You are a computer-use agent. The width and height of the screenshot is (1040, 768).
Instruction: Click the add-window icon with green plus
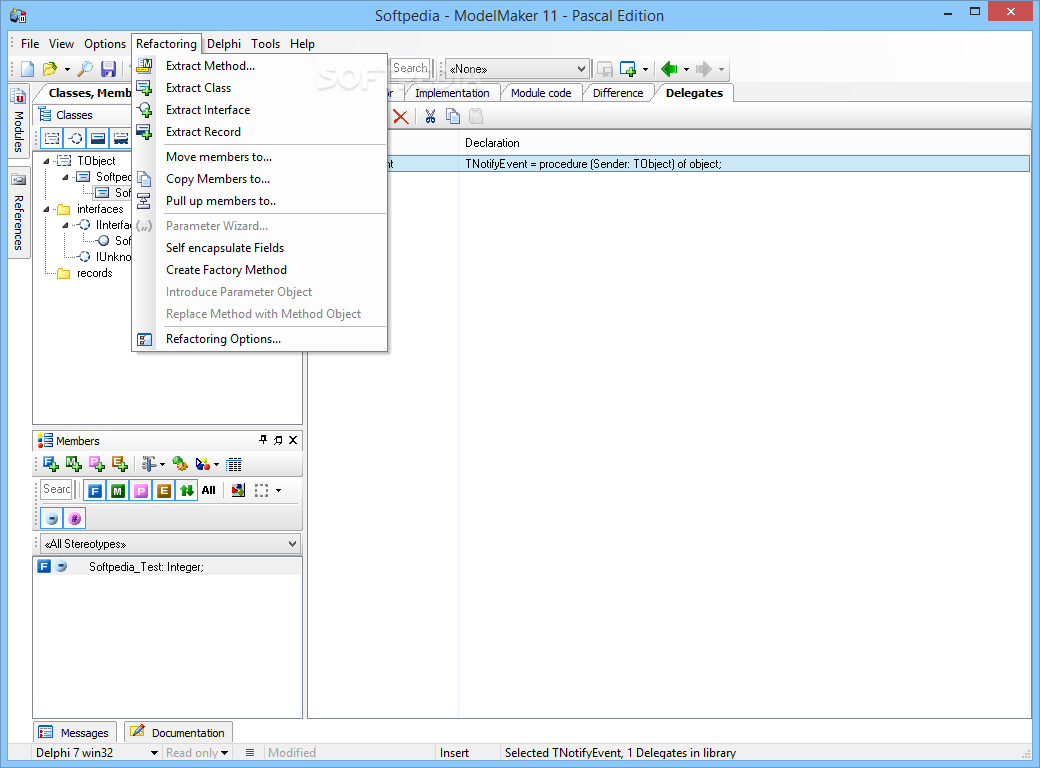627,68
